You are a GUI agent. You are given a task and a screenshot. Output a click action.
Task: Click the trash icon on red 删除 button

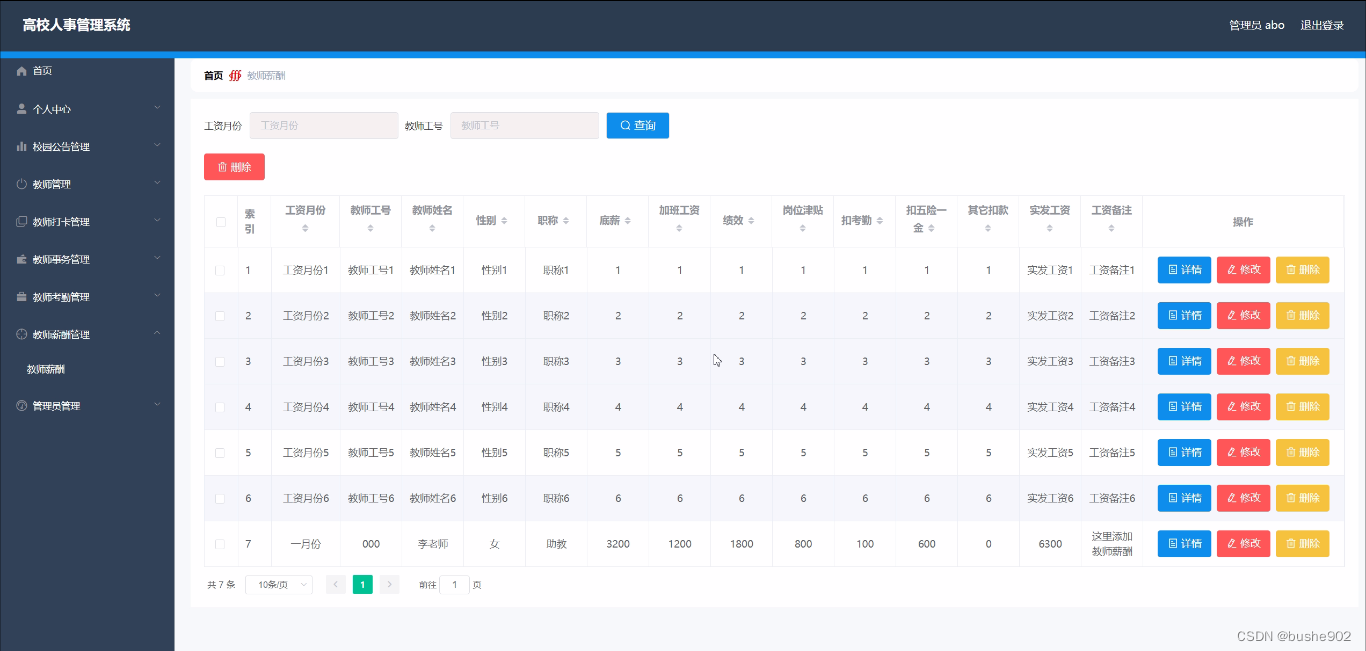(224, 166)
